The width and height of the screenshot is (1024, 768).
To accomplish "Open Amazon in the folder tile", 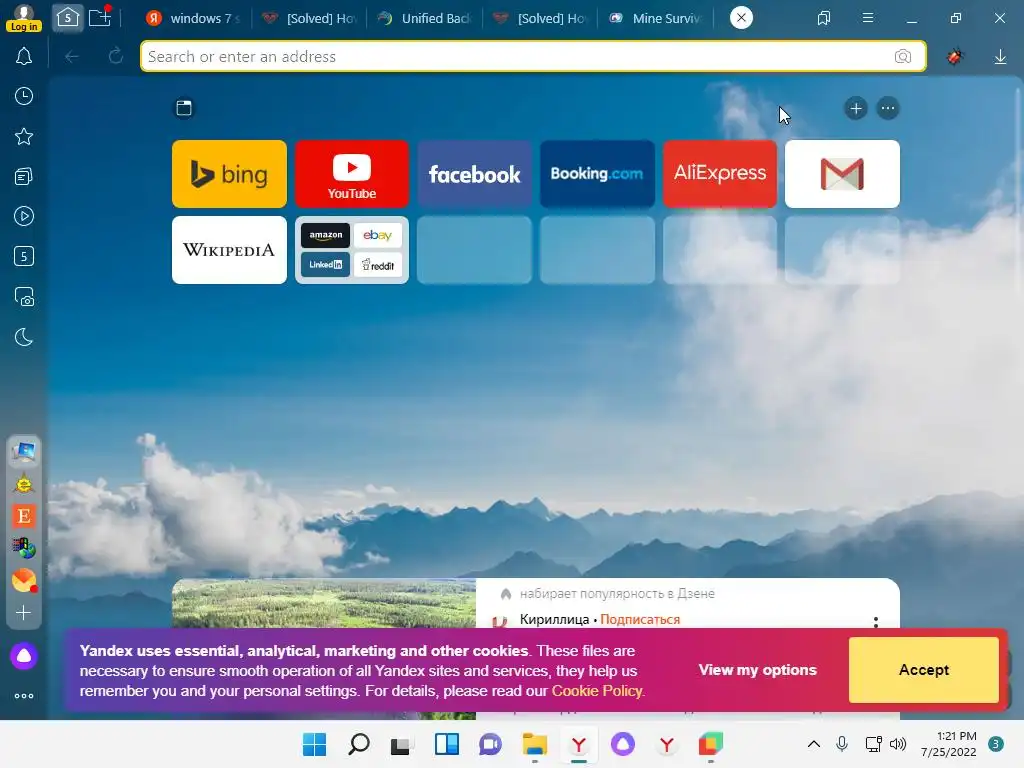I will click(325, 235).
